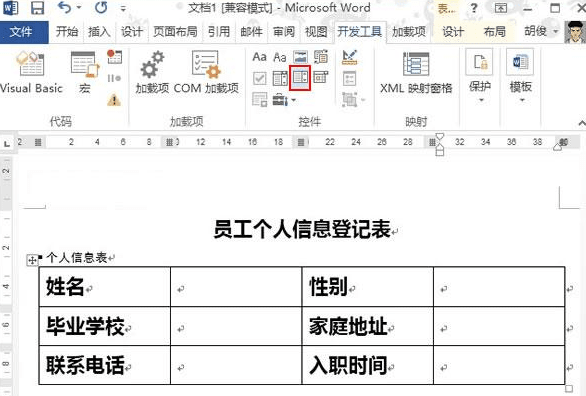Collapse the ribbon with chevron

(582, 123)
